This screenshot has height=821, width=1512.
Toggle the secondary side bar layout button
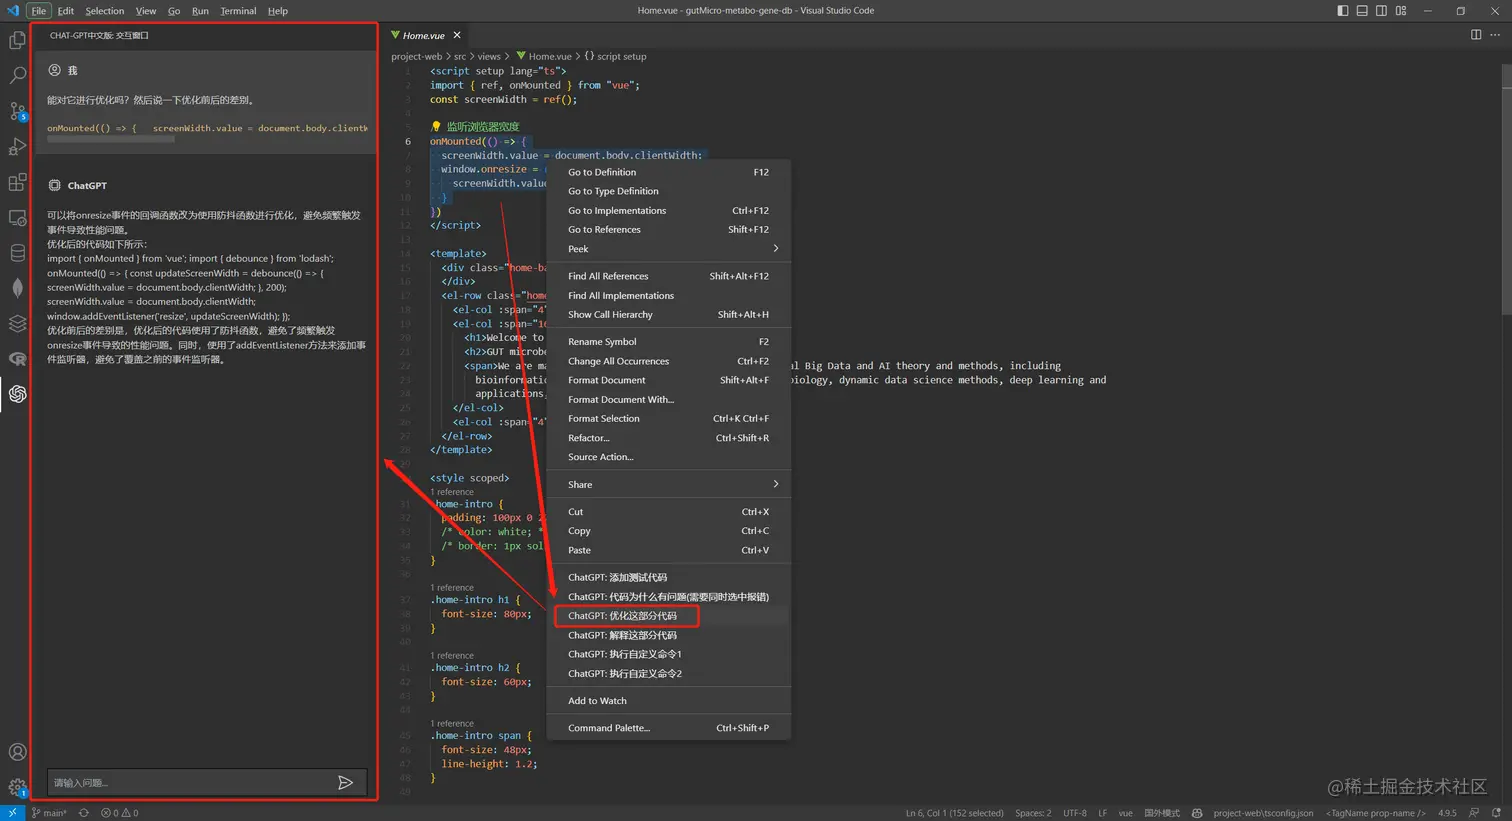click(1381, 11)
